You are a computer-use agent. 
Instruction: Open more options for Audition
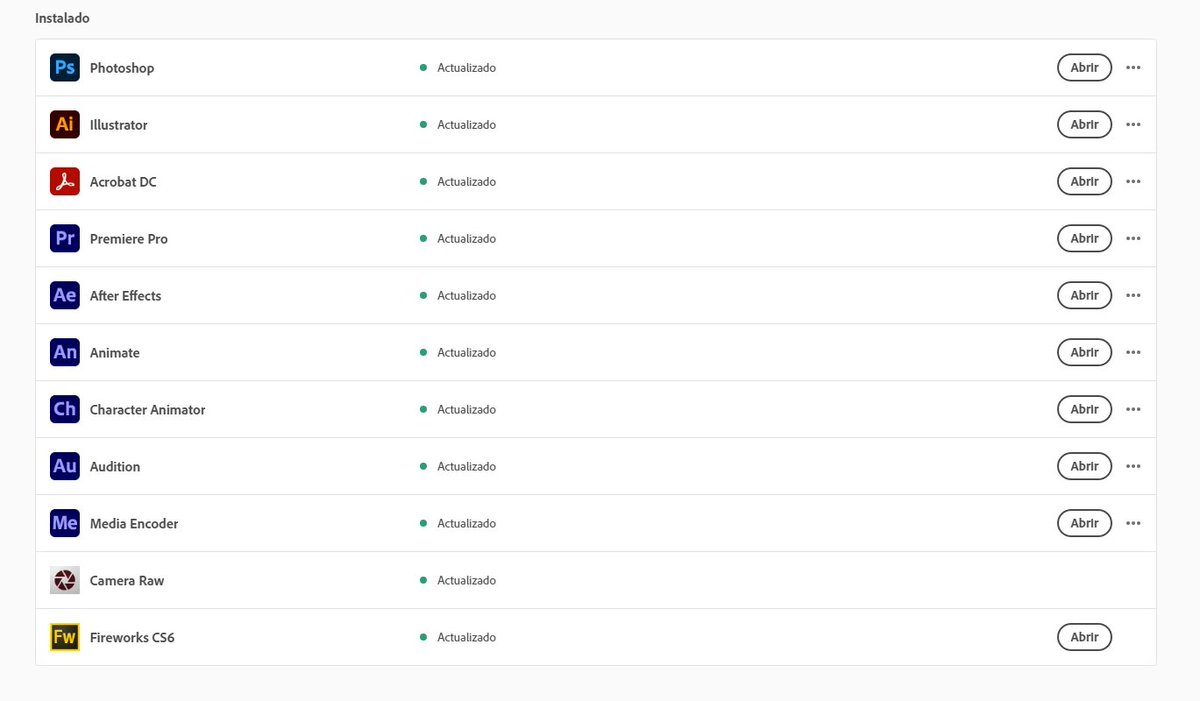pos(1133,467)
